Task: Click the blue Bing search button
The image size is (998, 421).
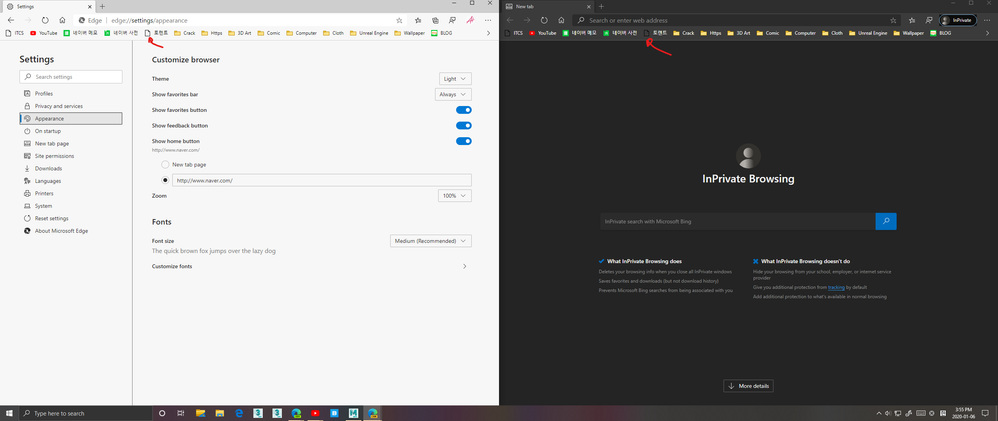Action: pos(886,221)
